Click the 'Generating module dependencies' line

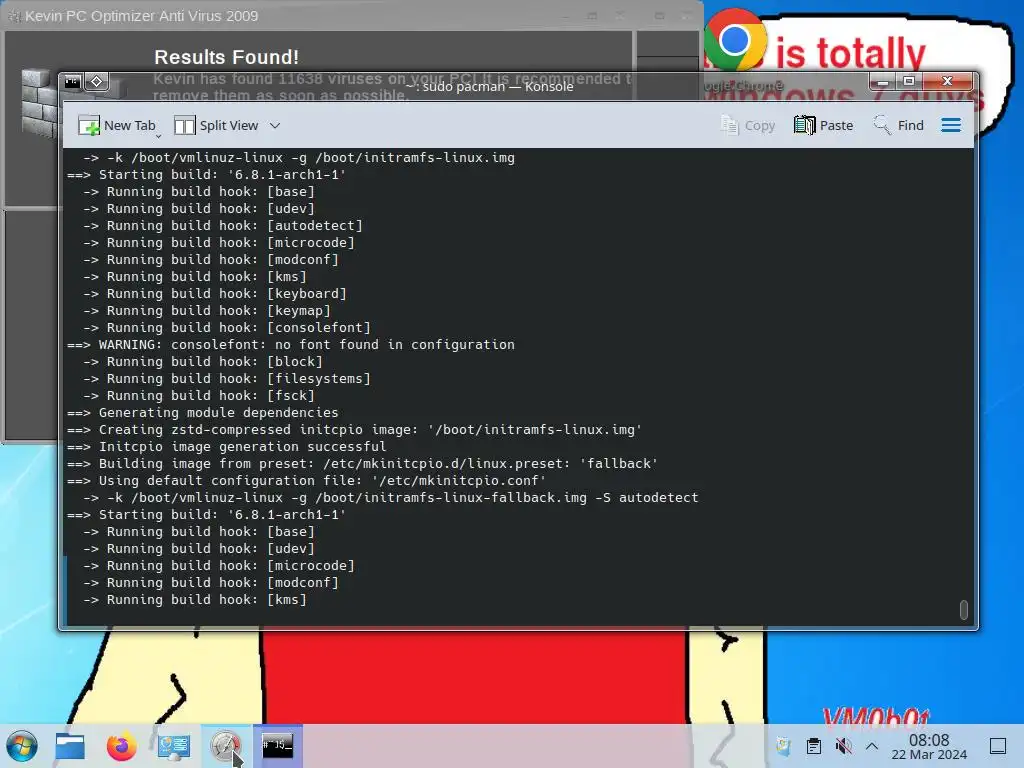click(x=203, y=412)
